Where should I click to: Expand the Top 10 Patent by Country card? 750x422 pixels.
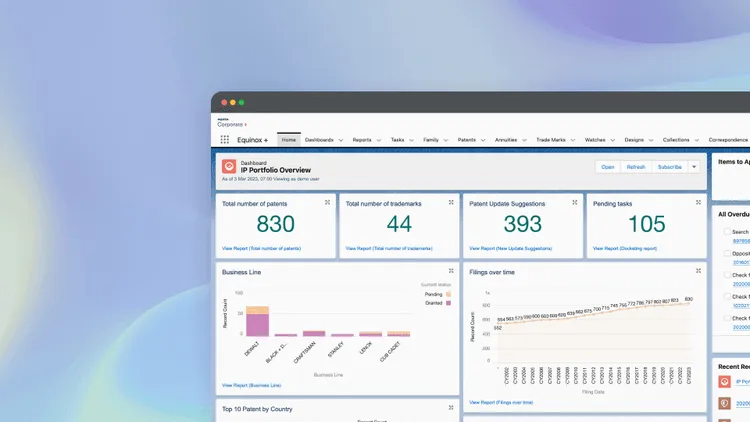[451, 408]
